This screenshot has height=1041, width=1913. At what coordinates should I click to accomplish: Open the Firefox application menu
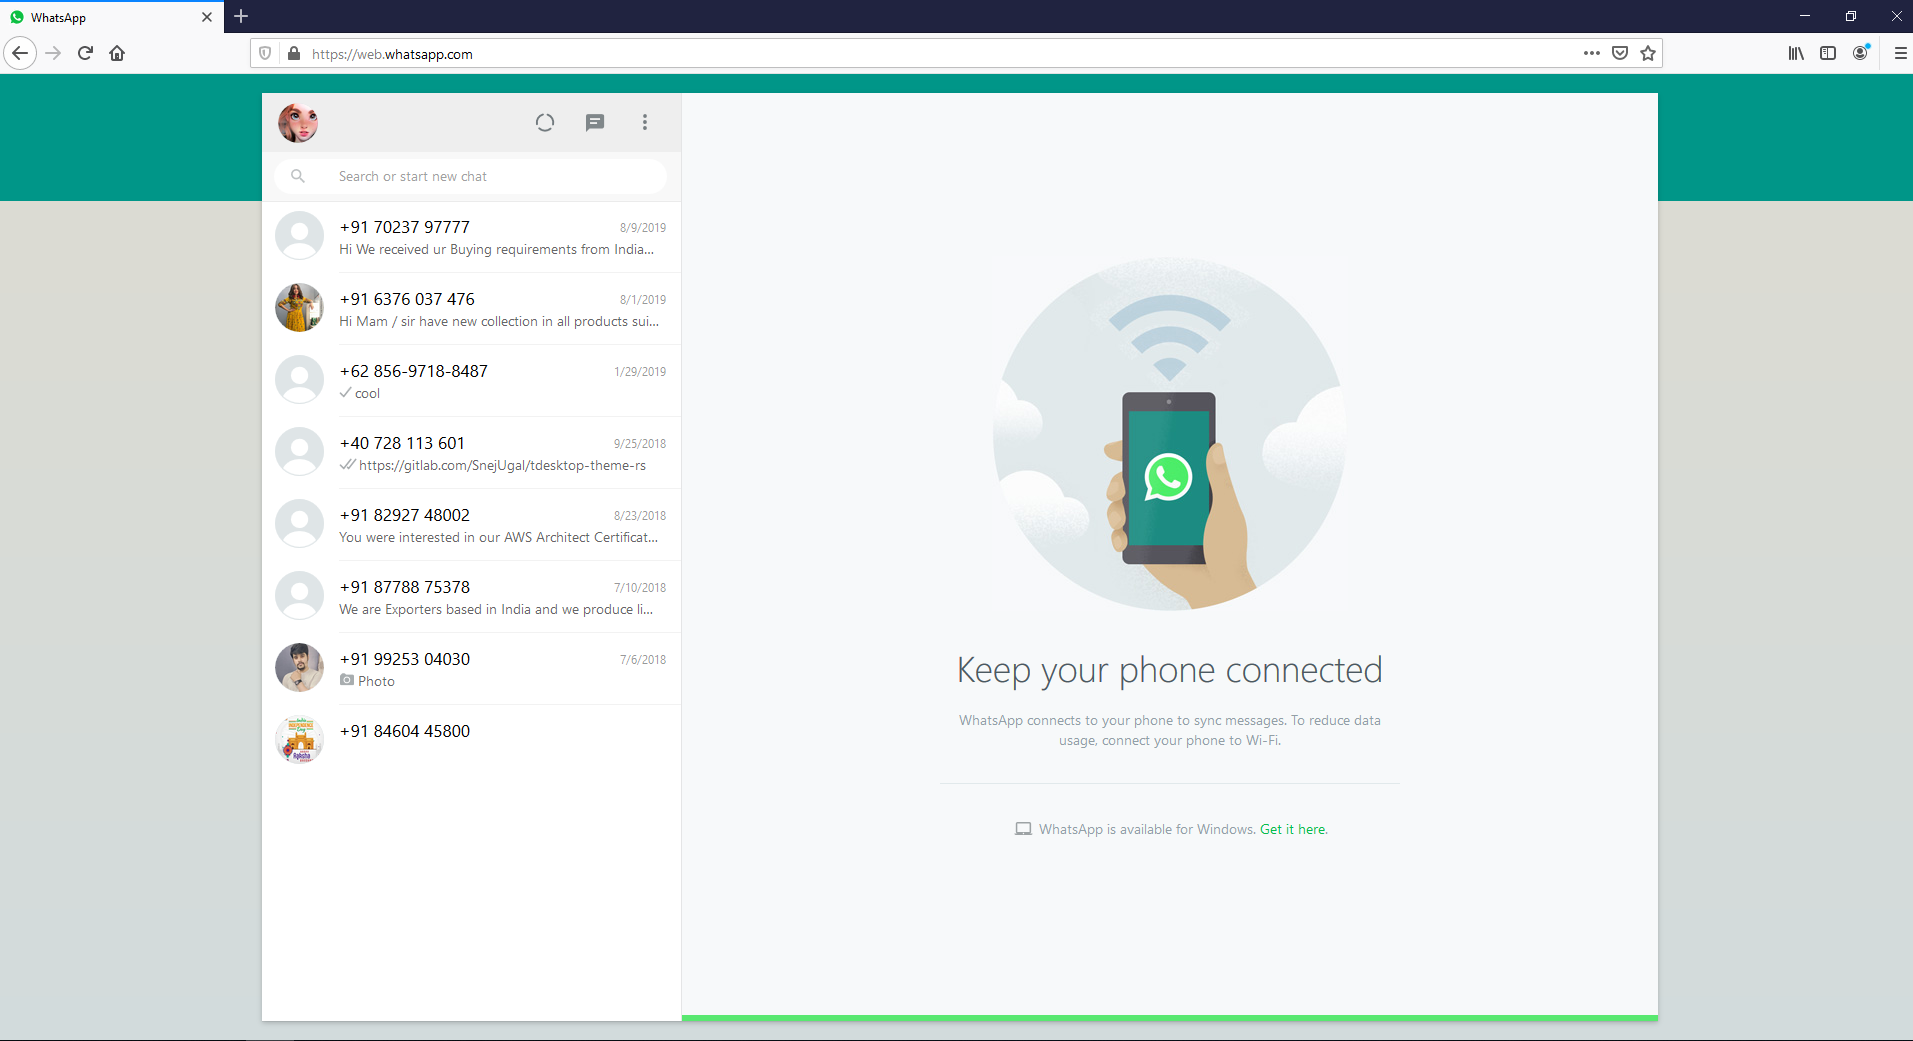click(1900, 53)
